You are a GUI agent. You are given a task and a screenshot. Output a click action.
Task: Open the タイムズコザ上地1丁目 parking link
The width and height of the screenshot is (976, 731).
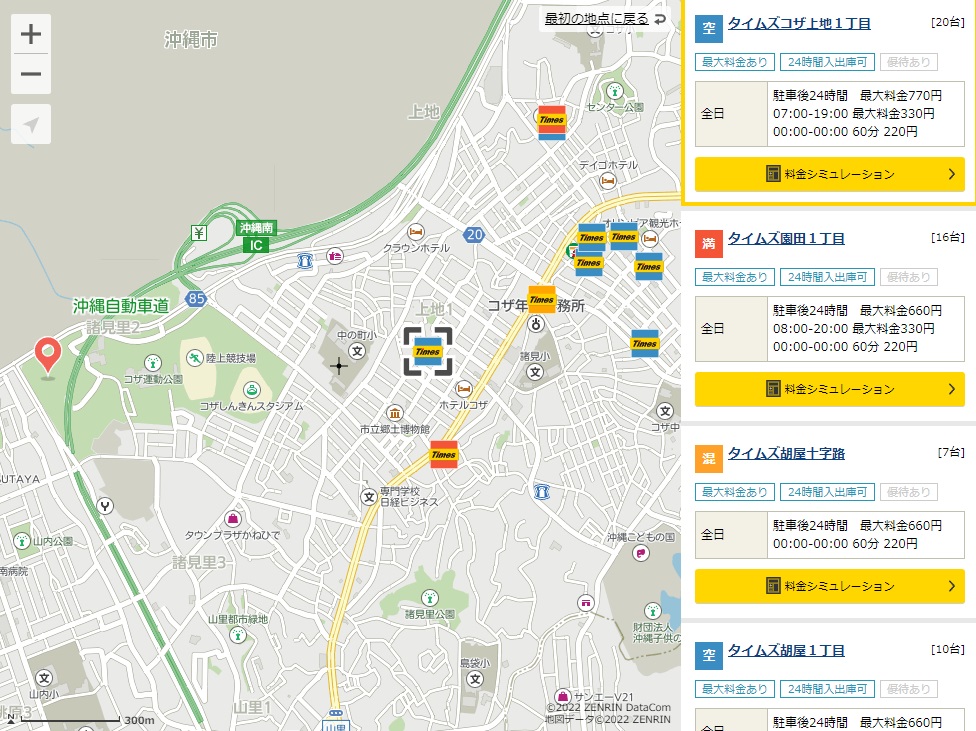tap(799, 24)
